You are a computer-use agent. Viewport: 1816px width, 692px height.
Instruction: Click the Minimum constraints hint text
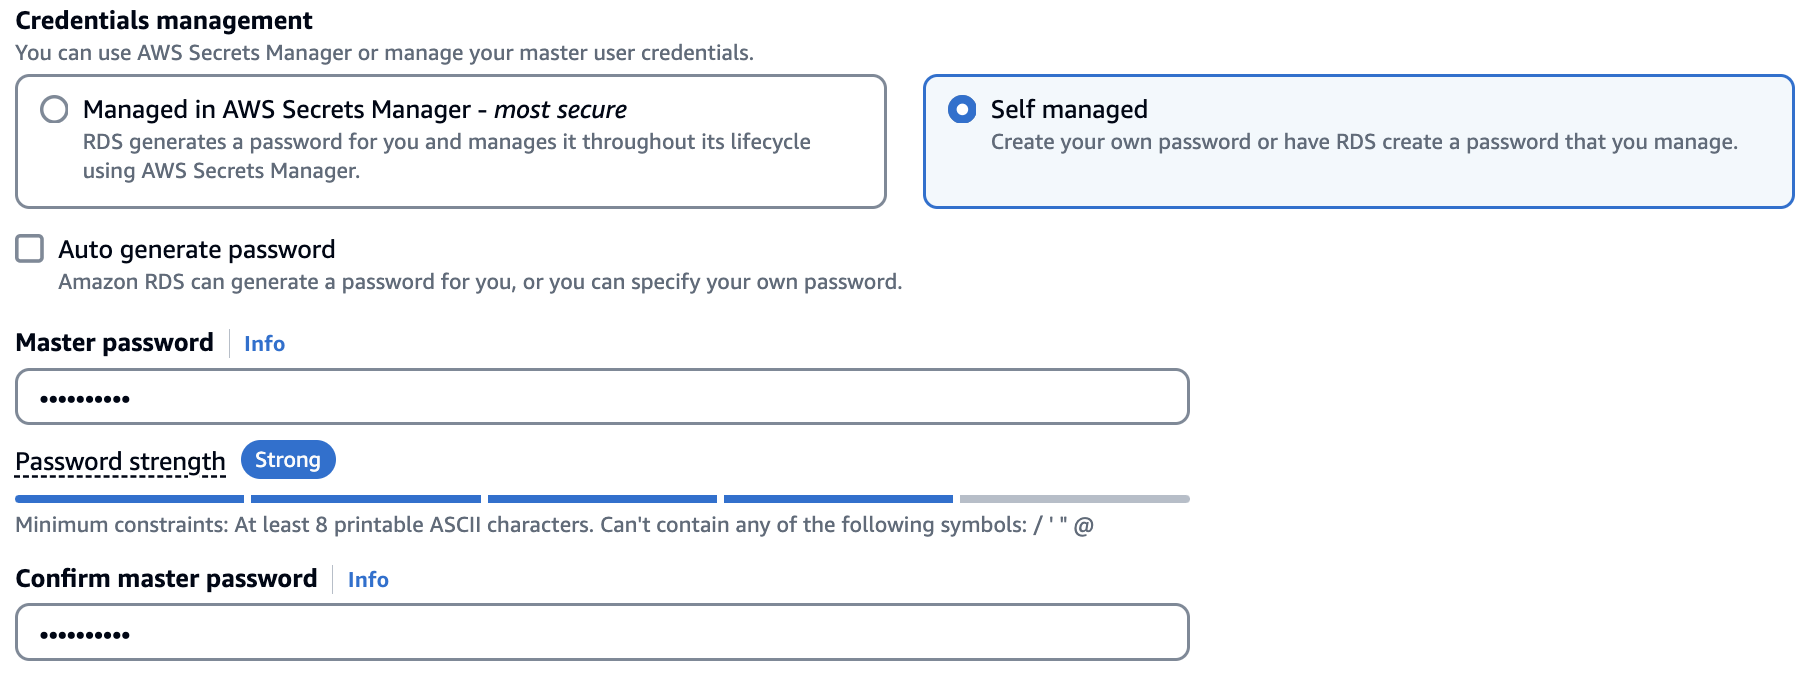[x=554, y=525]
